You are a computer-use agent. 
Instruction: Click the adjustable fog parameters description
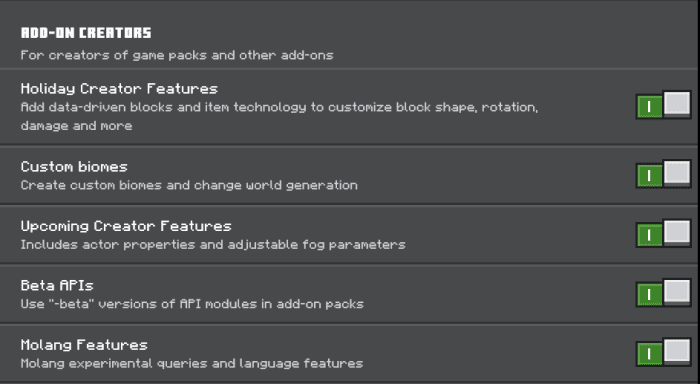213,245
